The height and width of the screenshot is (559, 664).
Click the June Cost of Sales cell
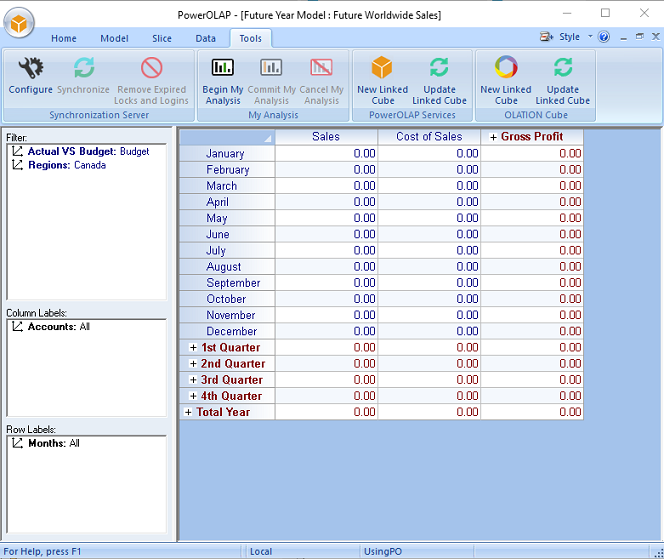(429, 234)
